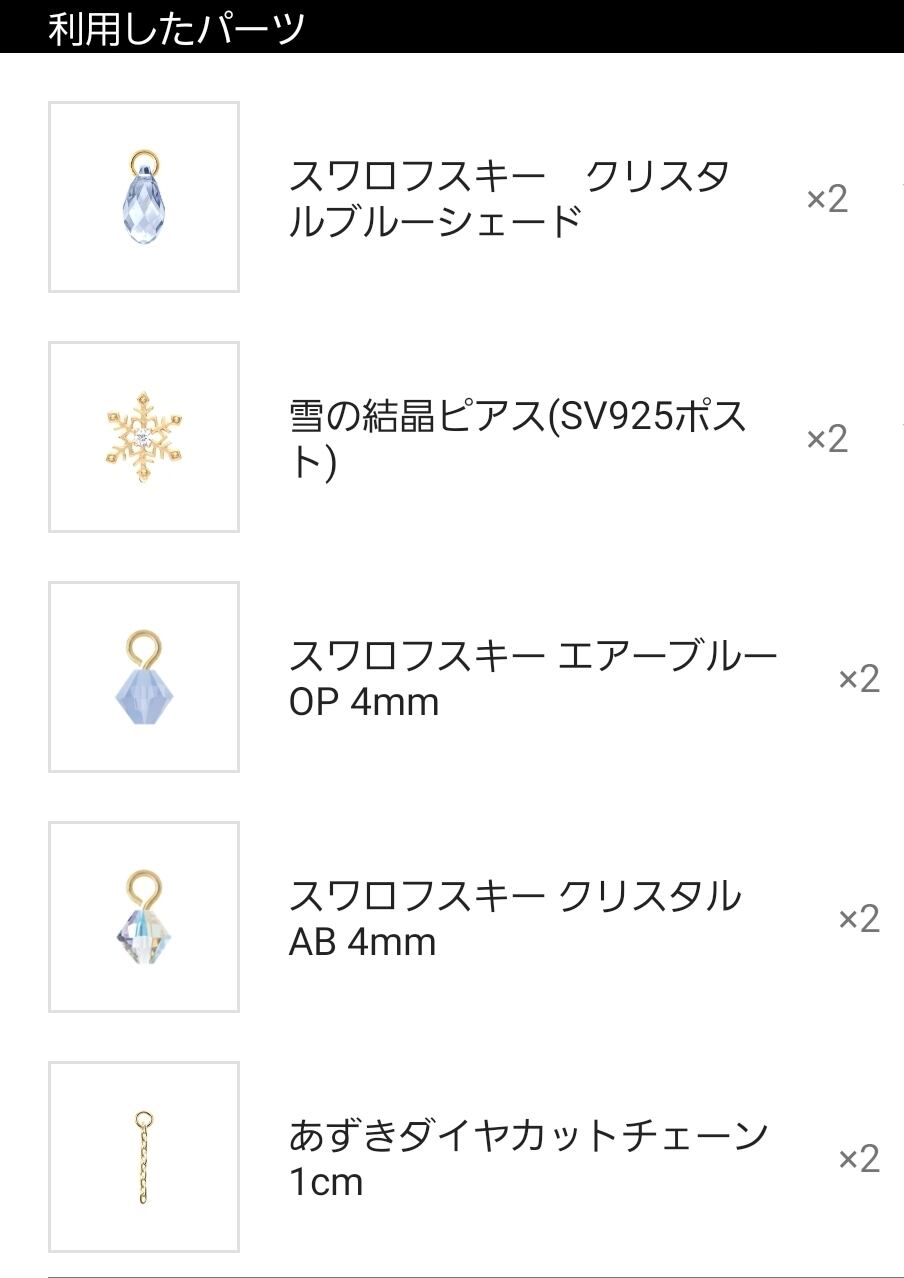The width and height of the screenshot is (904, 1278).
Task: View the Crystal AB bead thumbnail
Action: 143,917
